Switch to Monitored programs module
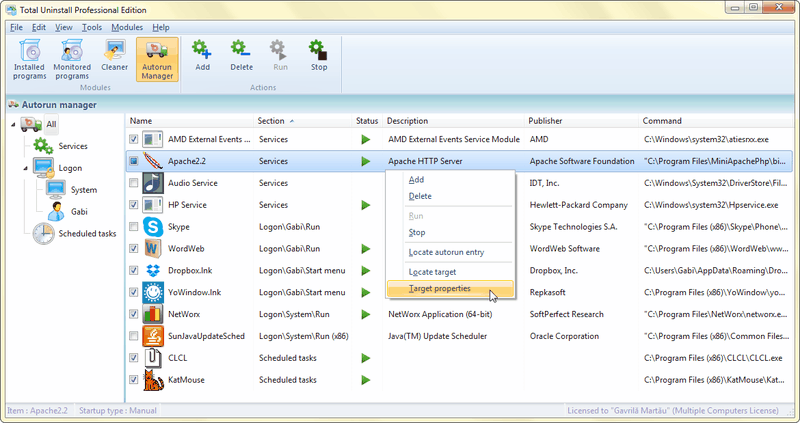 coord(72,60)
